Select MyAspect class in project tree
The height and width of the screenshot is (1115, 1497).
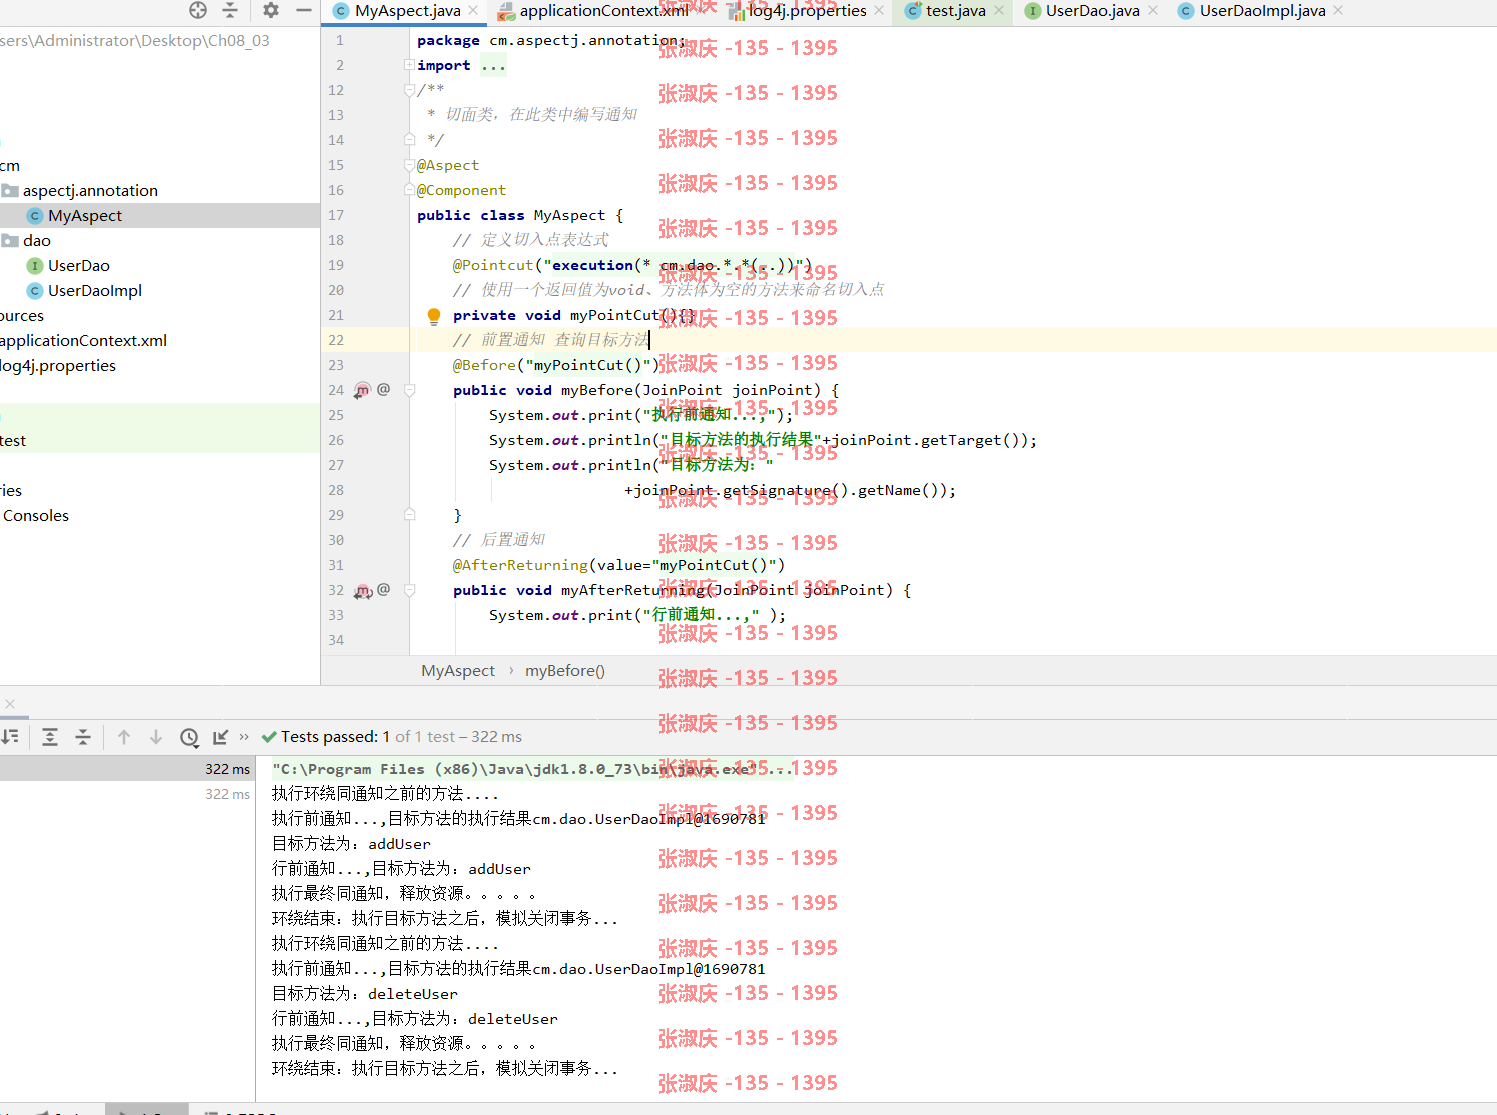click(x=85, y=215)
